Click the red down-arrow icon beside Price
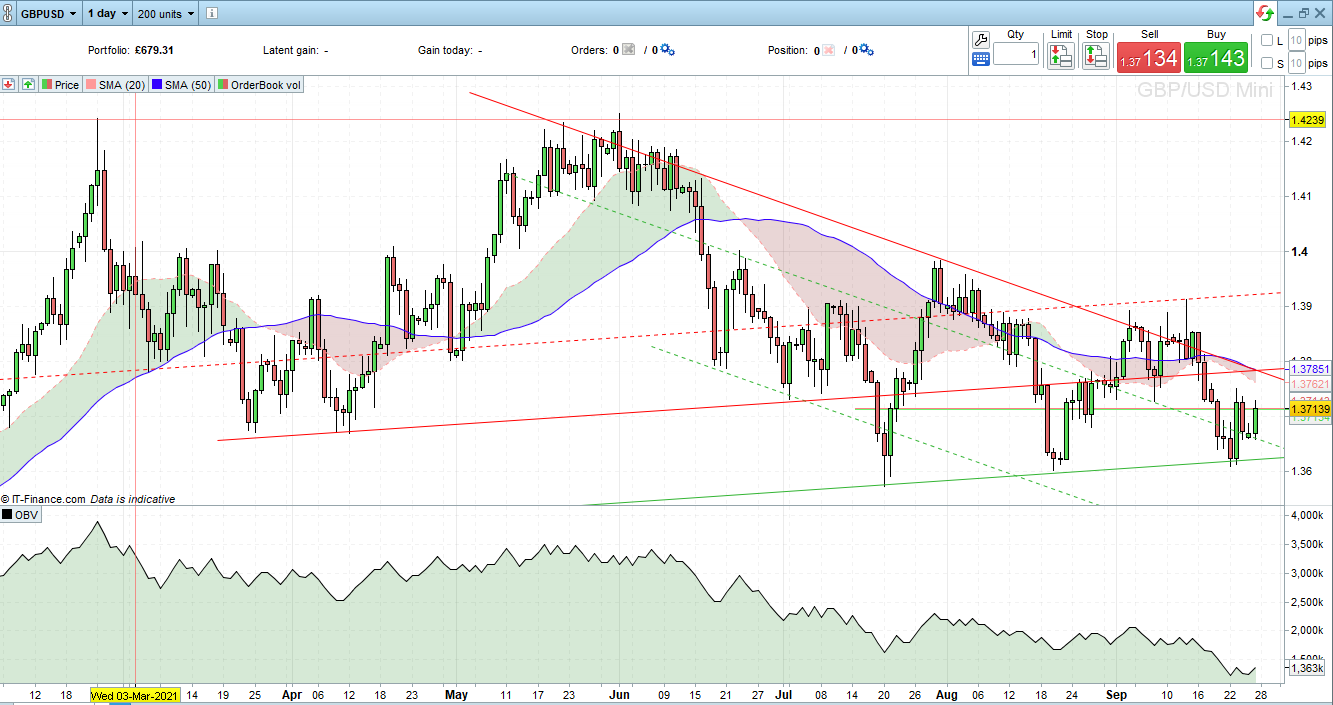1333x705 pixels. 9,85
